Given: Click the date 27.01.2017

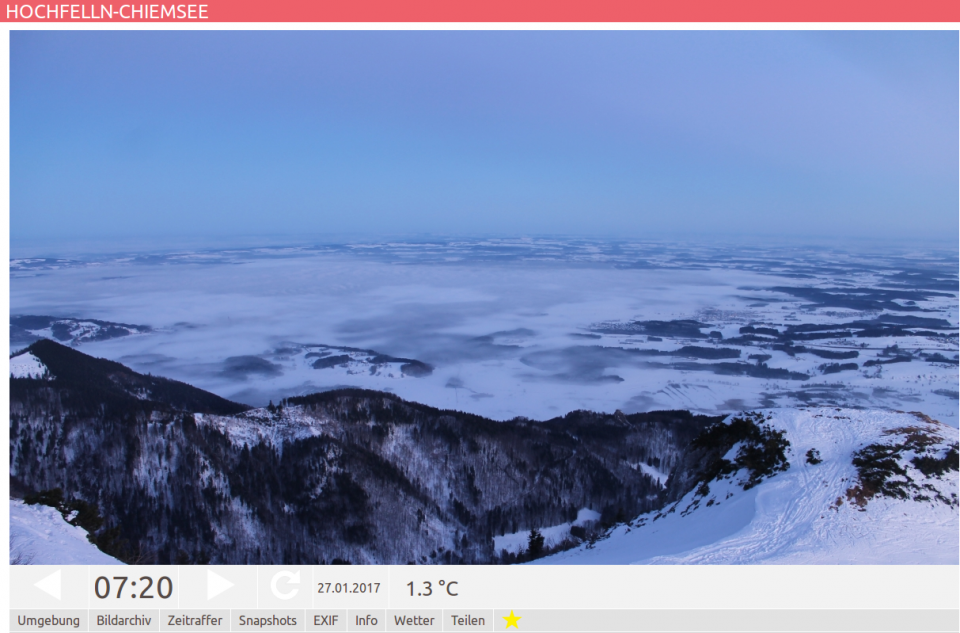Looking at the screenshot, I should tap(349, 588).
